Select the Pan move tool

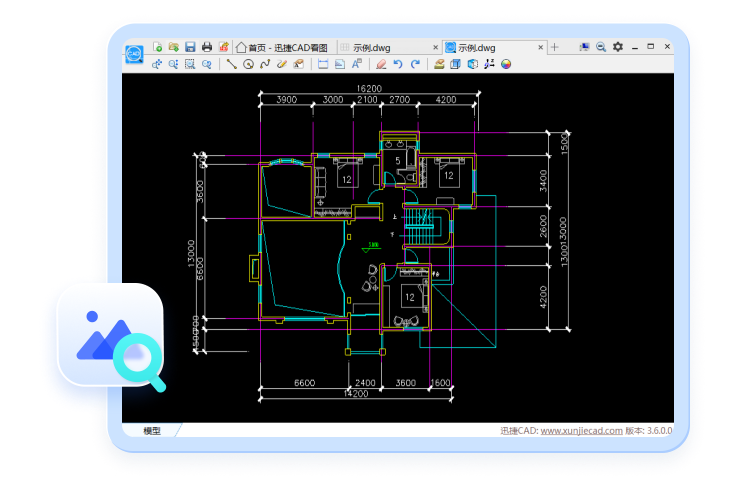[x=157, y=64]
